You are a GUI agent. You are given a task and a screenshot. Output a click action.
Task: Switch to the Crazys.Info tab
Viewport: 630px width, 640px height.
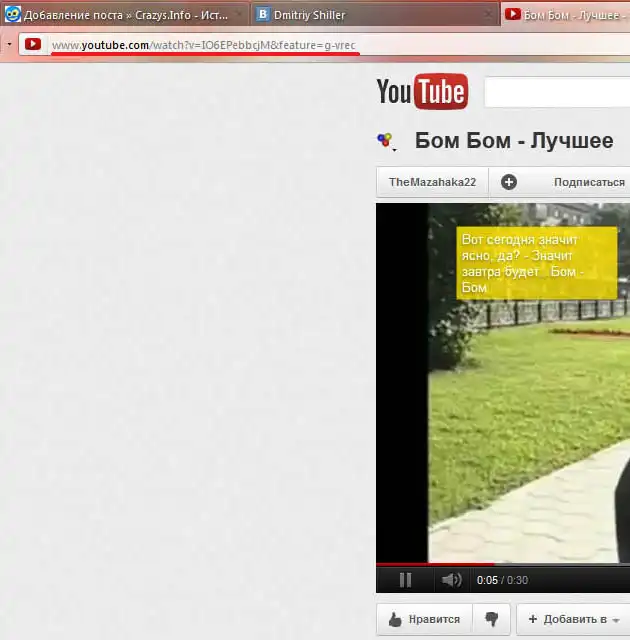(x=115, y=15)
